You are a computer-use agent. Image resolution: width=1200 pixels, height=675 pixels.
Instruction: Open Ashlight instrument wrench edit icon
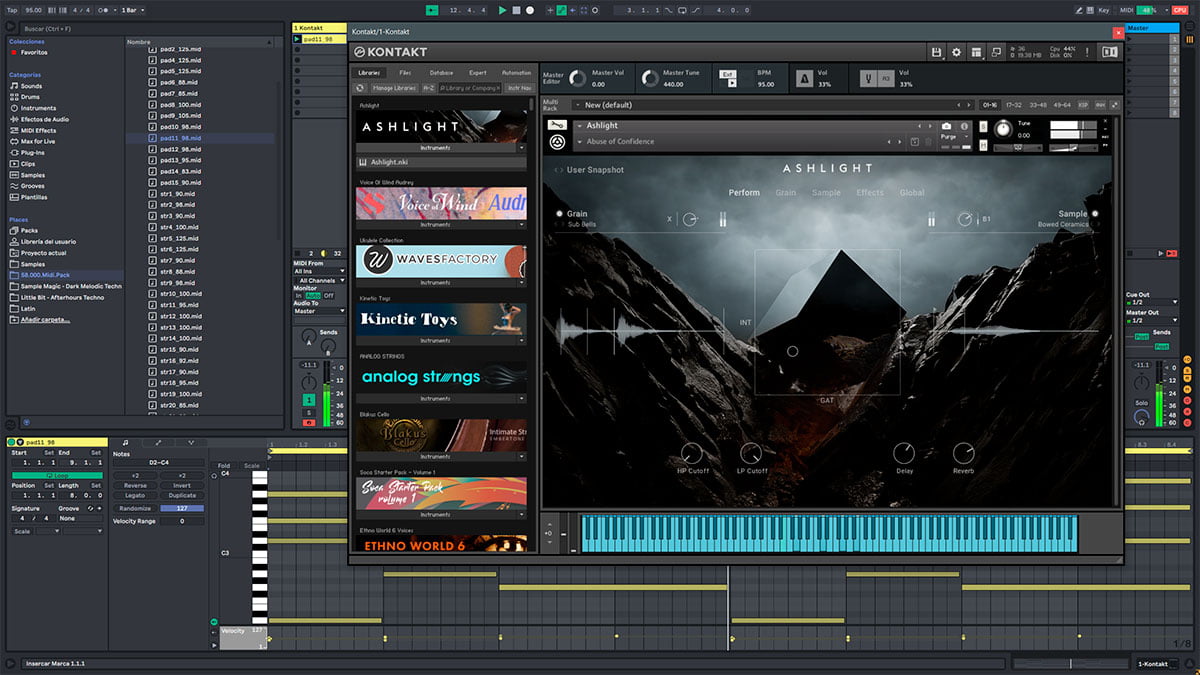557,126
